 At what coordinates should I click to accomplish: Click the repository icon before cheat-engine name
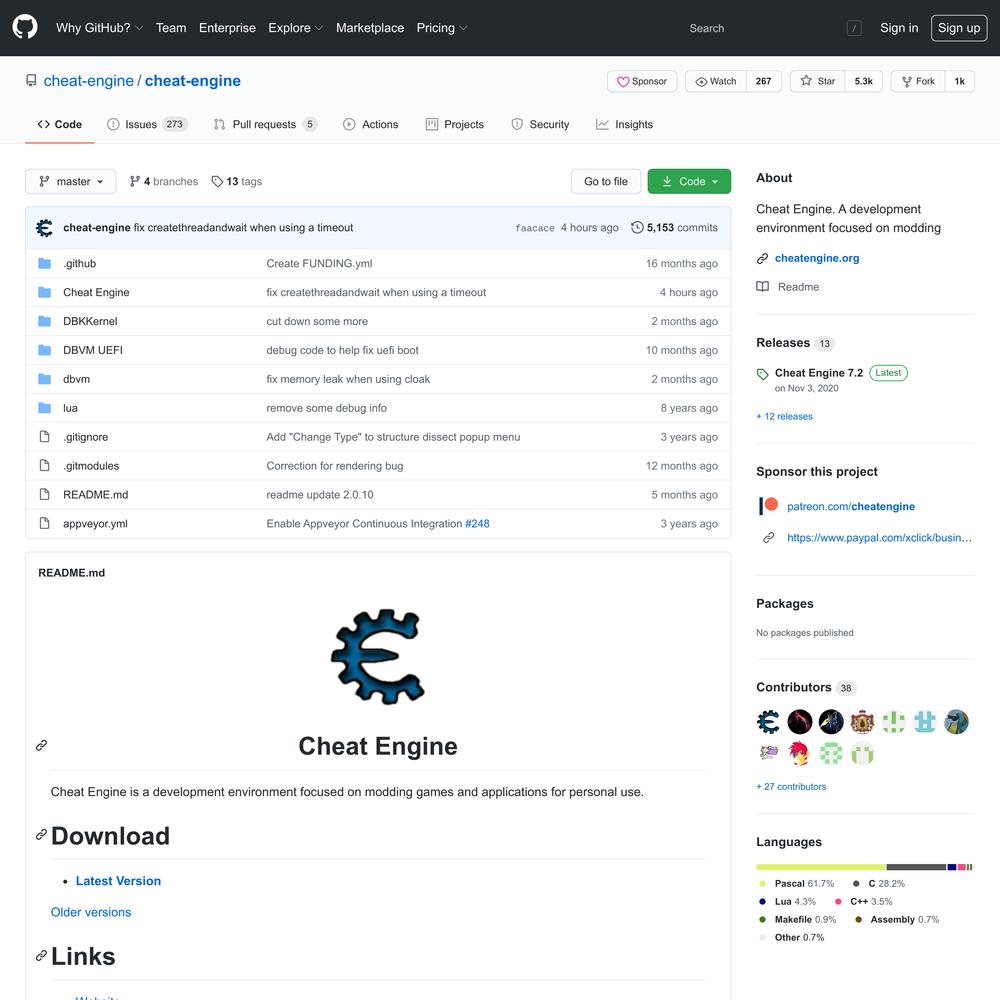pyautogui.click(x=31, y=80)
